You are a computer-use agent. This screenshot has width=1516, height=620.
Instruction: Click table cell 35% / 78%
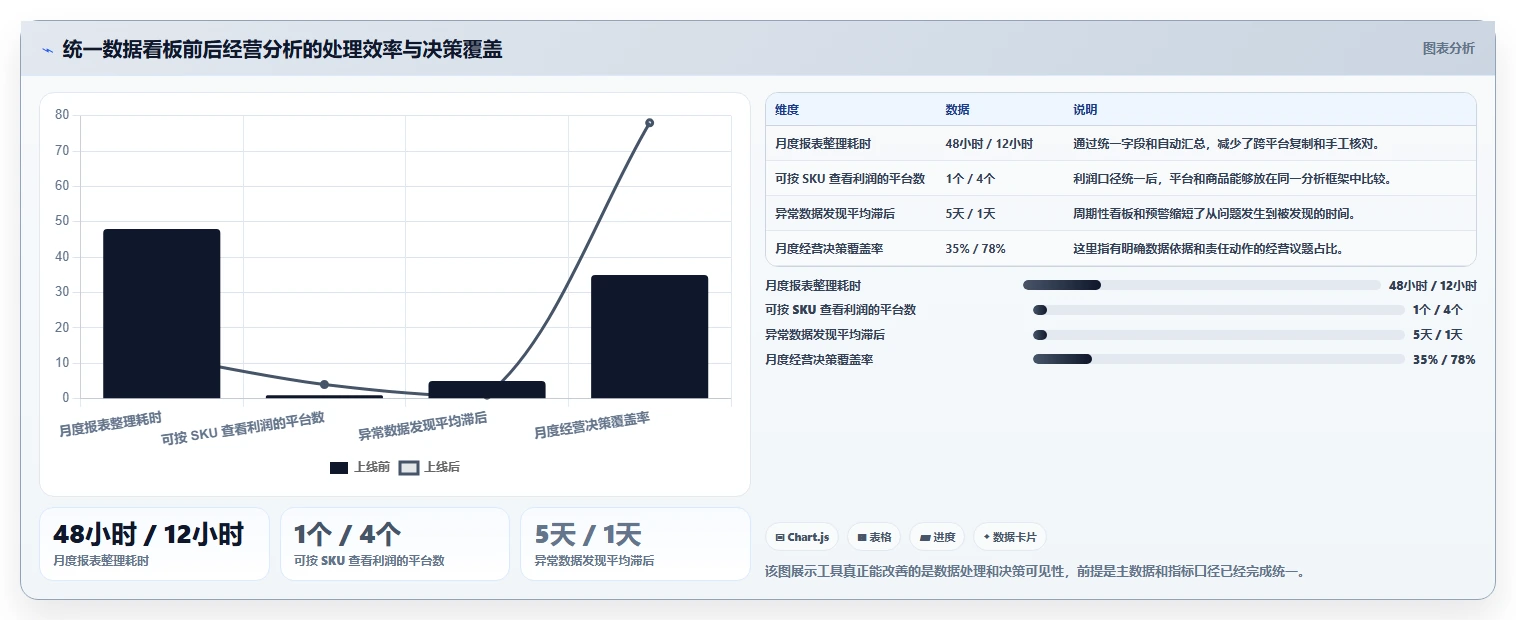tap(975, 249)
